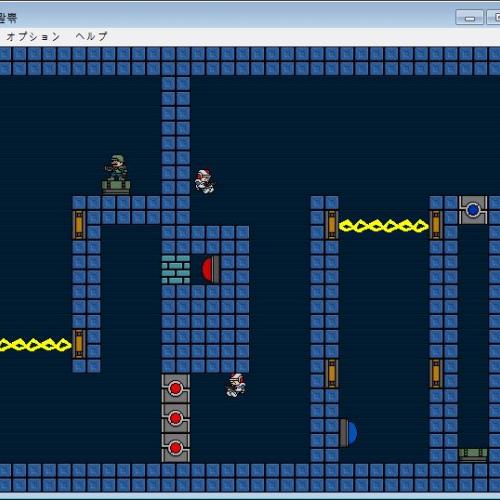Click the topmost red orb block
This screenshot has width=500, height=500.
pyautogui.click(x=176, y=389)
